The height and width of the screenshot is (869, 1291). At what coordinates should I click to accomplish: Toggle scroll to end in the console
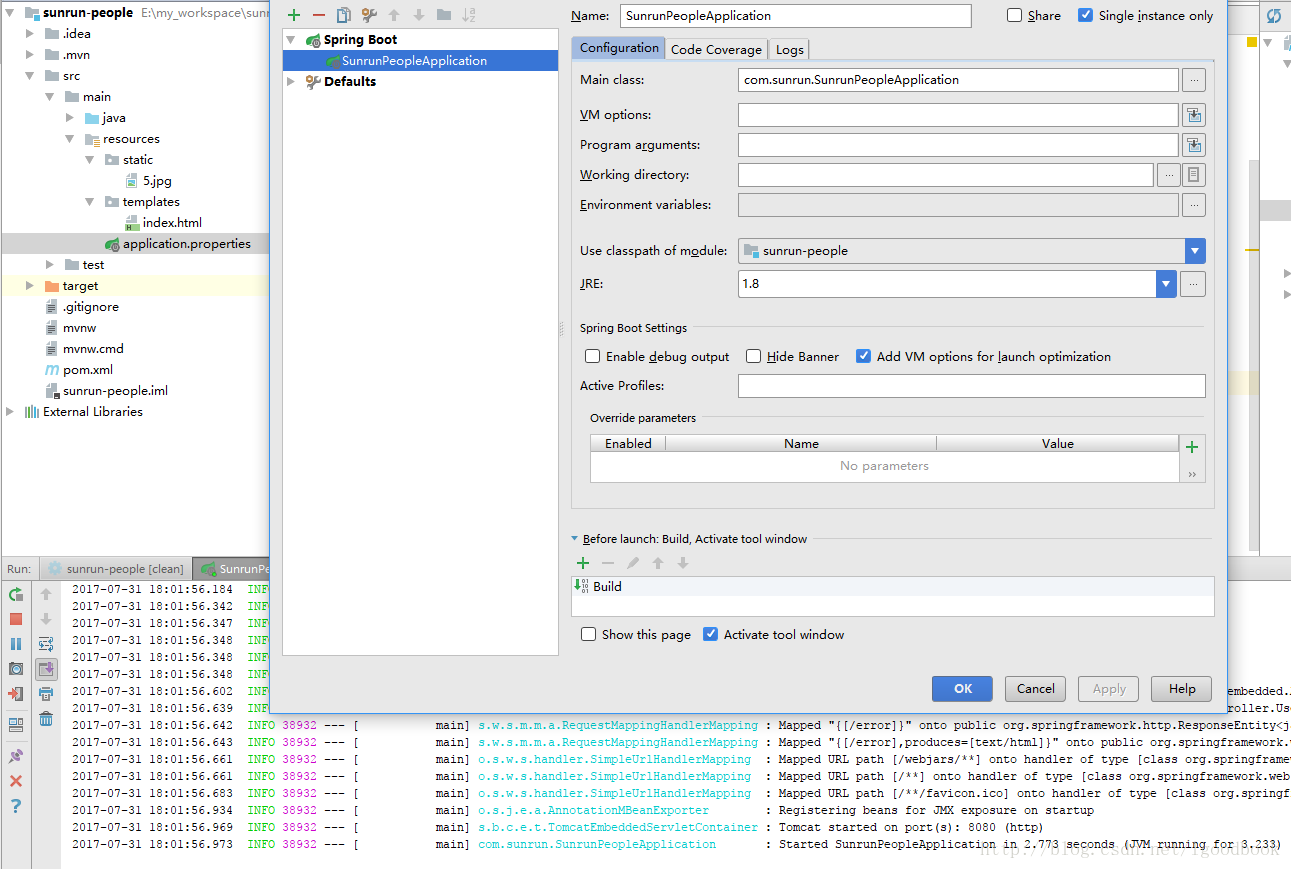[46, 669]
